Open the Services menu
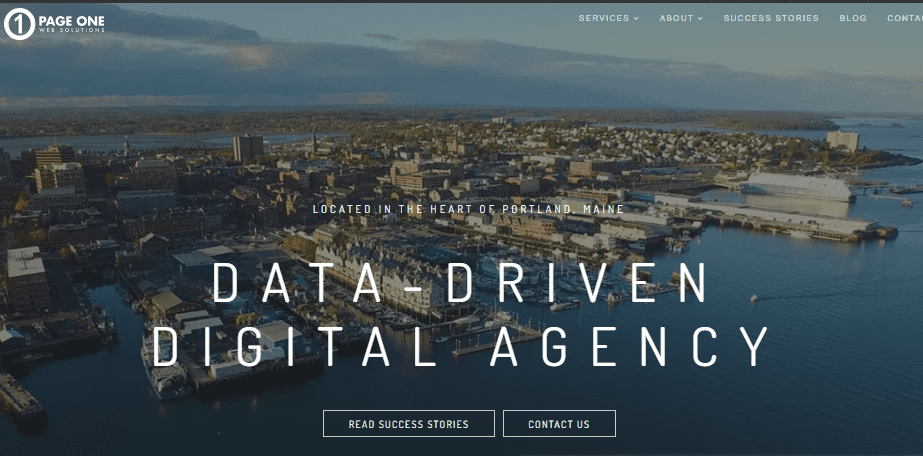Image resolution: width=923 pixels, height=456 pixels. point(603,18)
